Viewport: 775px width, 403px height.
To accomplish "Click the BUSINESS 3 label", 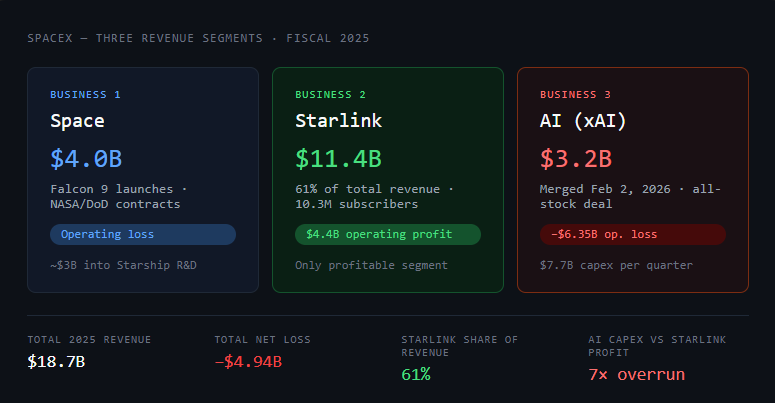I will pyautogui.click(x=575, y=94).
